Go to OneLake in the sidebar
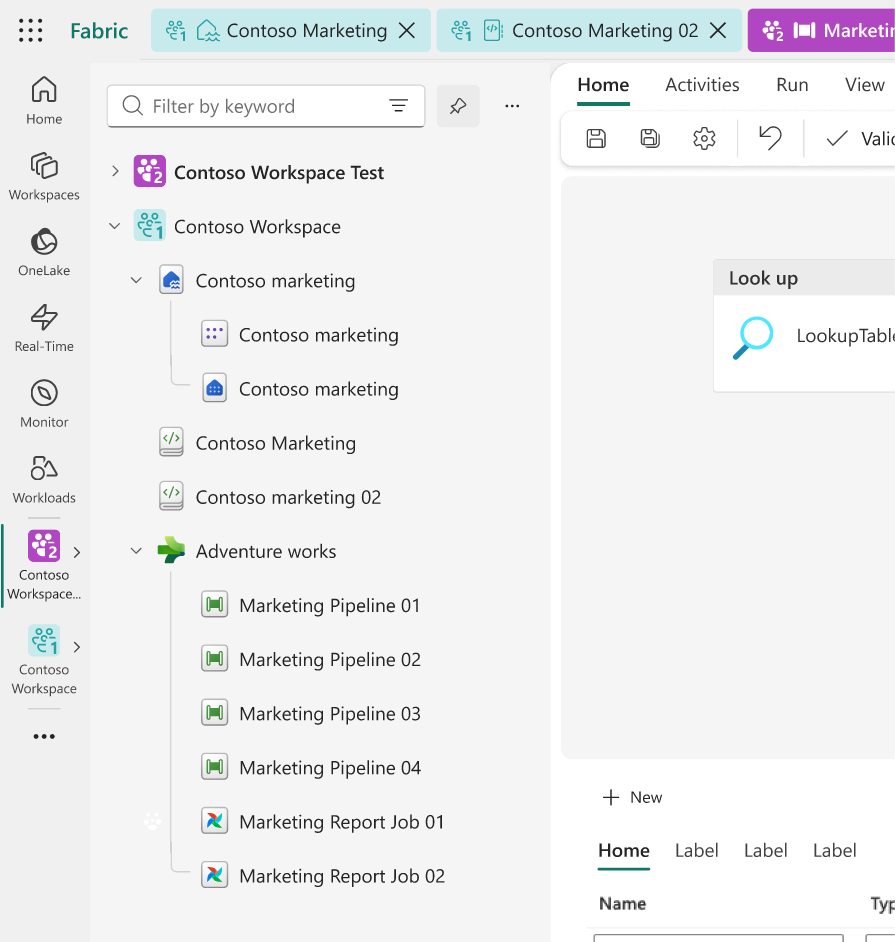This screenshot has height=942, width=895. tap(44, 252)
